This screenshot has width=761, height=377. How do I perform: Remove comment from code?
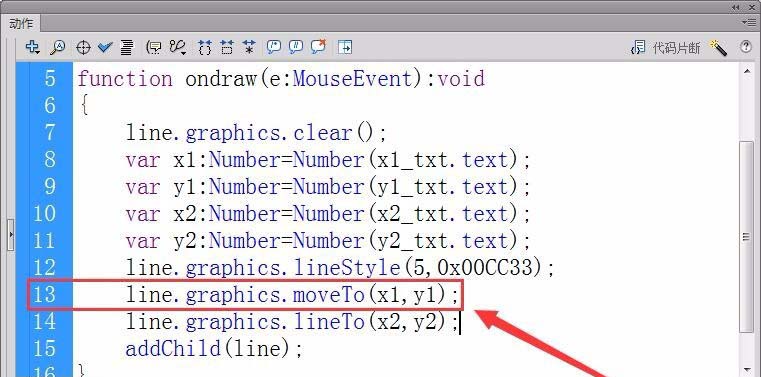318,47
